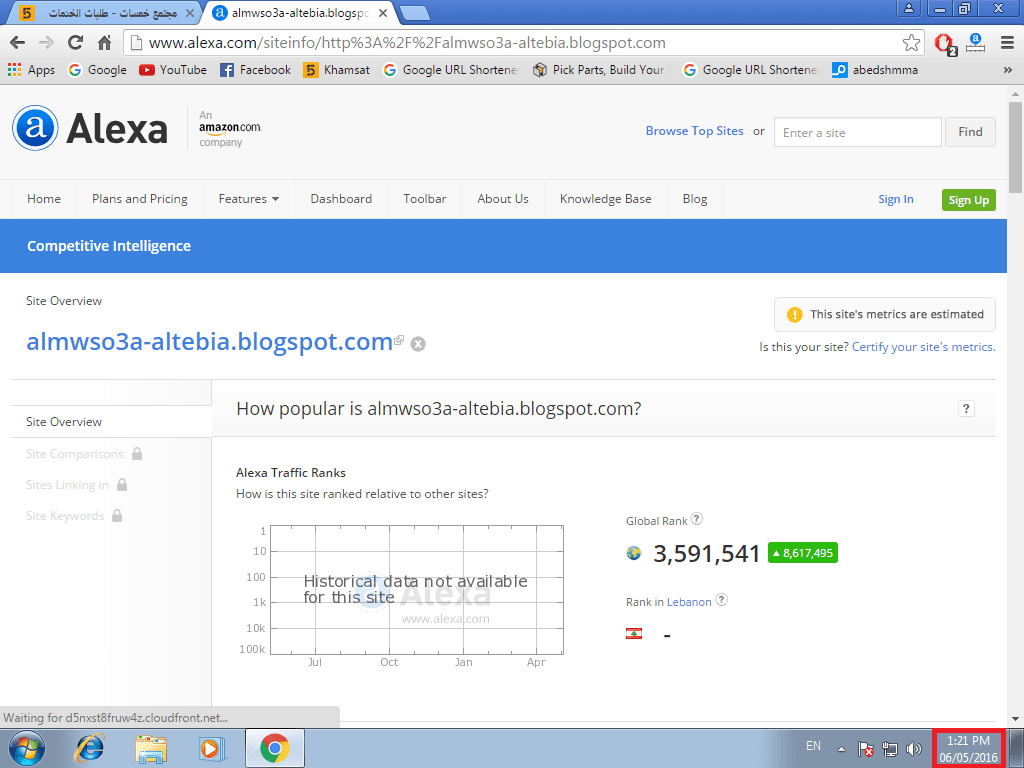Click the address bar URL
The width and height of the screenshot is (1024, 768).
tap(408, 43)
